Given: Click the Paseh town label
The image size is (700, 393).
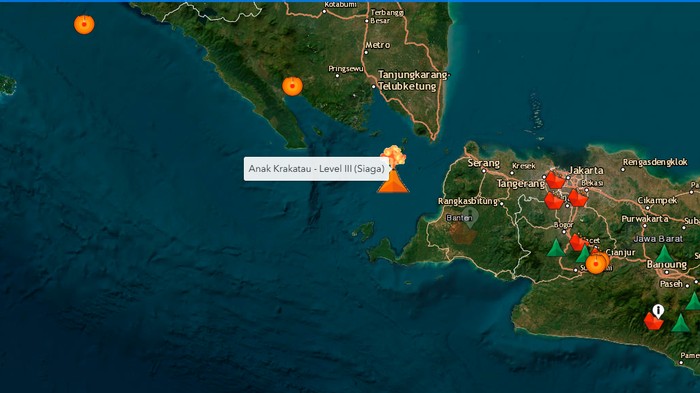Looking at the screenshot, I should (x=671, y=284).
